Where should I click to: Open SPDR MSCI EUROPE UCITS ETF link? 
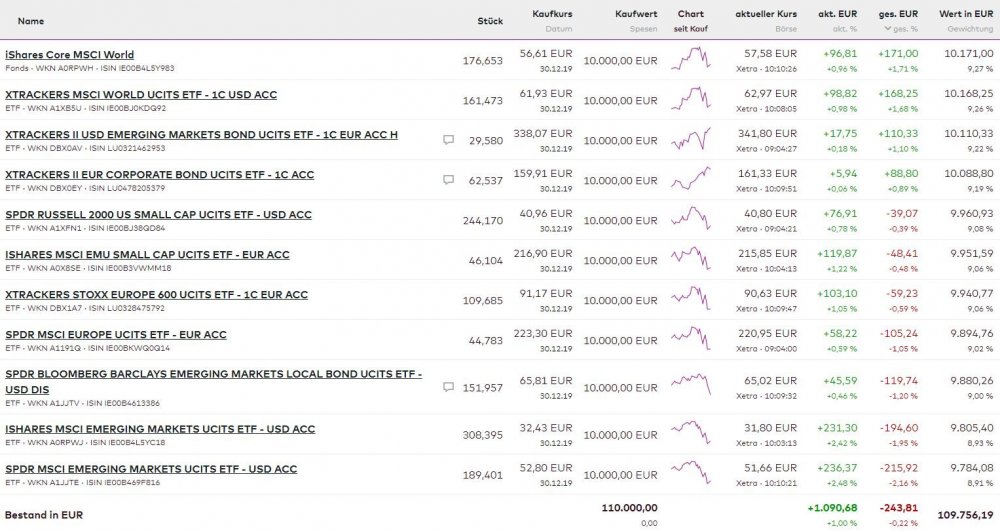pyautogui.click(x=116, y=335)
